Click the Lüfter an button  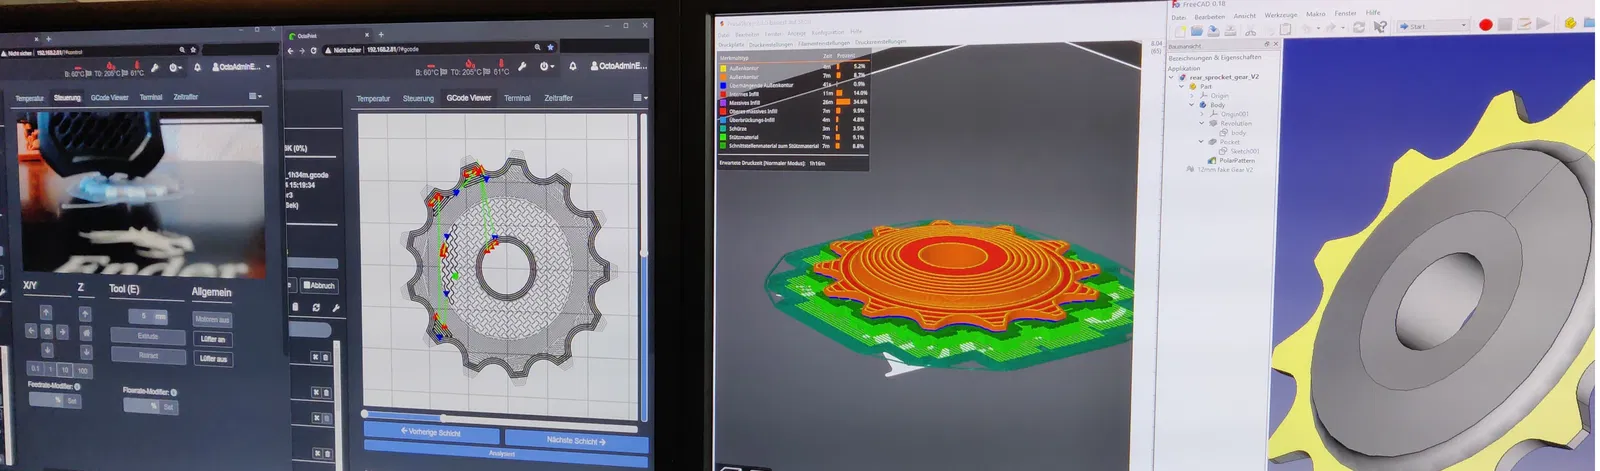(213, 339)
